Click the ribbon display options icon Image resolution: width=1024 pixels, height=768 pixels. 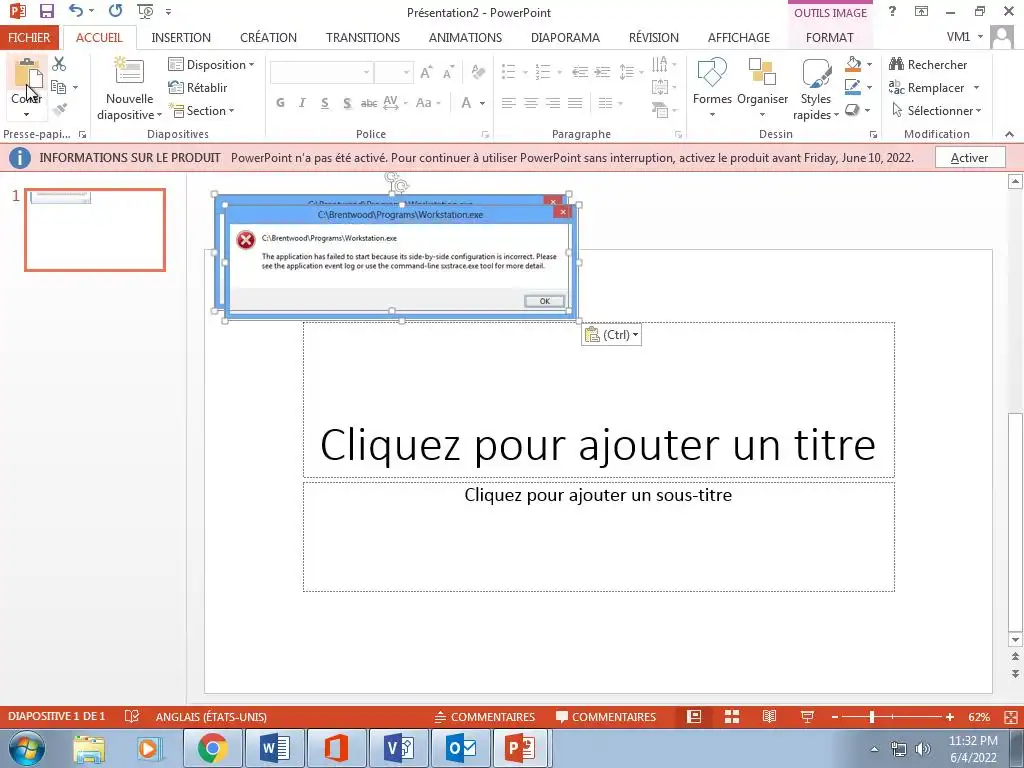[921, 11]
